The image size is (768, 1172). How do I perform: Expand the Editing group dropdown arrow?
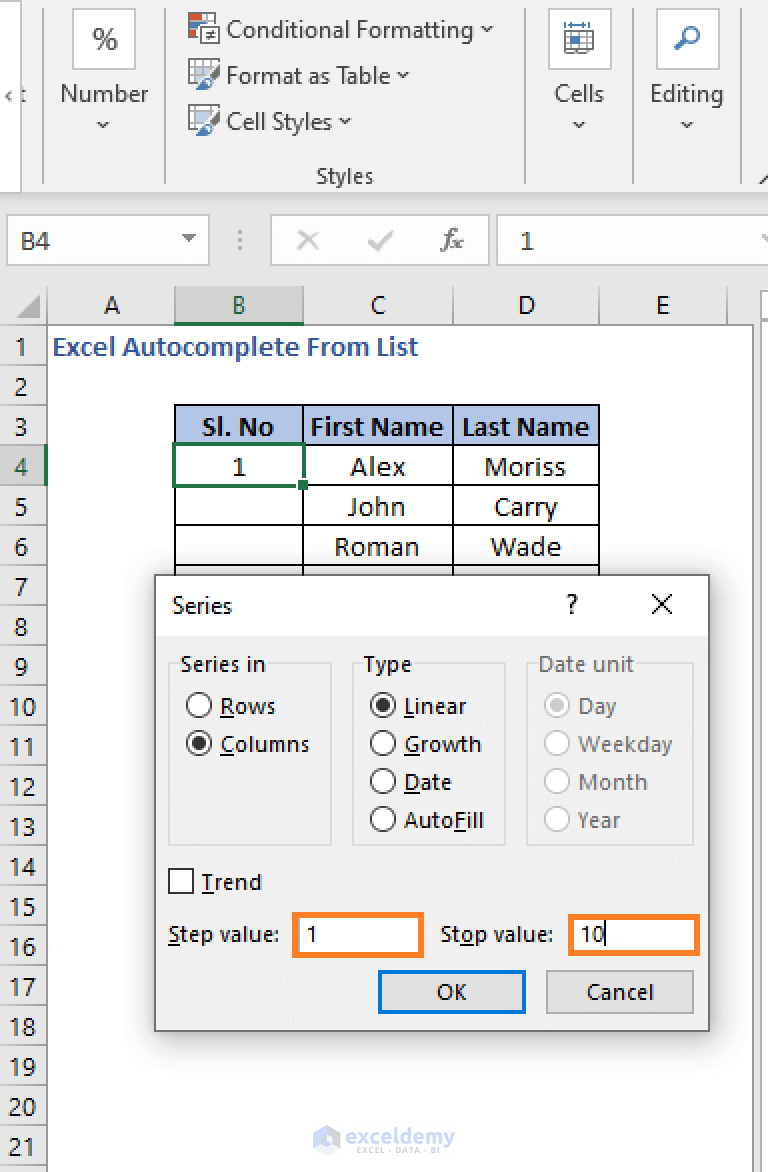[x=686, y=125]
